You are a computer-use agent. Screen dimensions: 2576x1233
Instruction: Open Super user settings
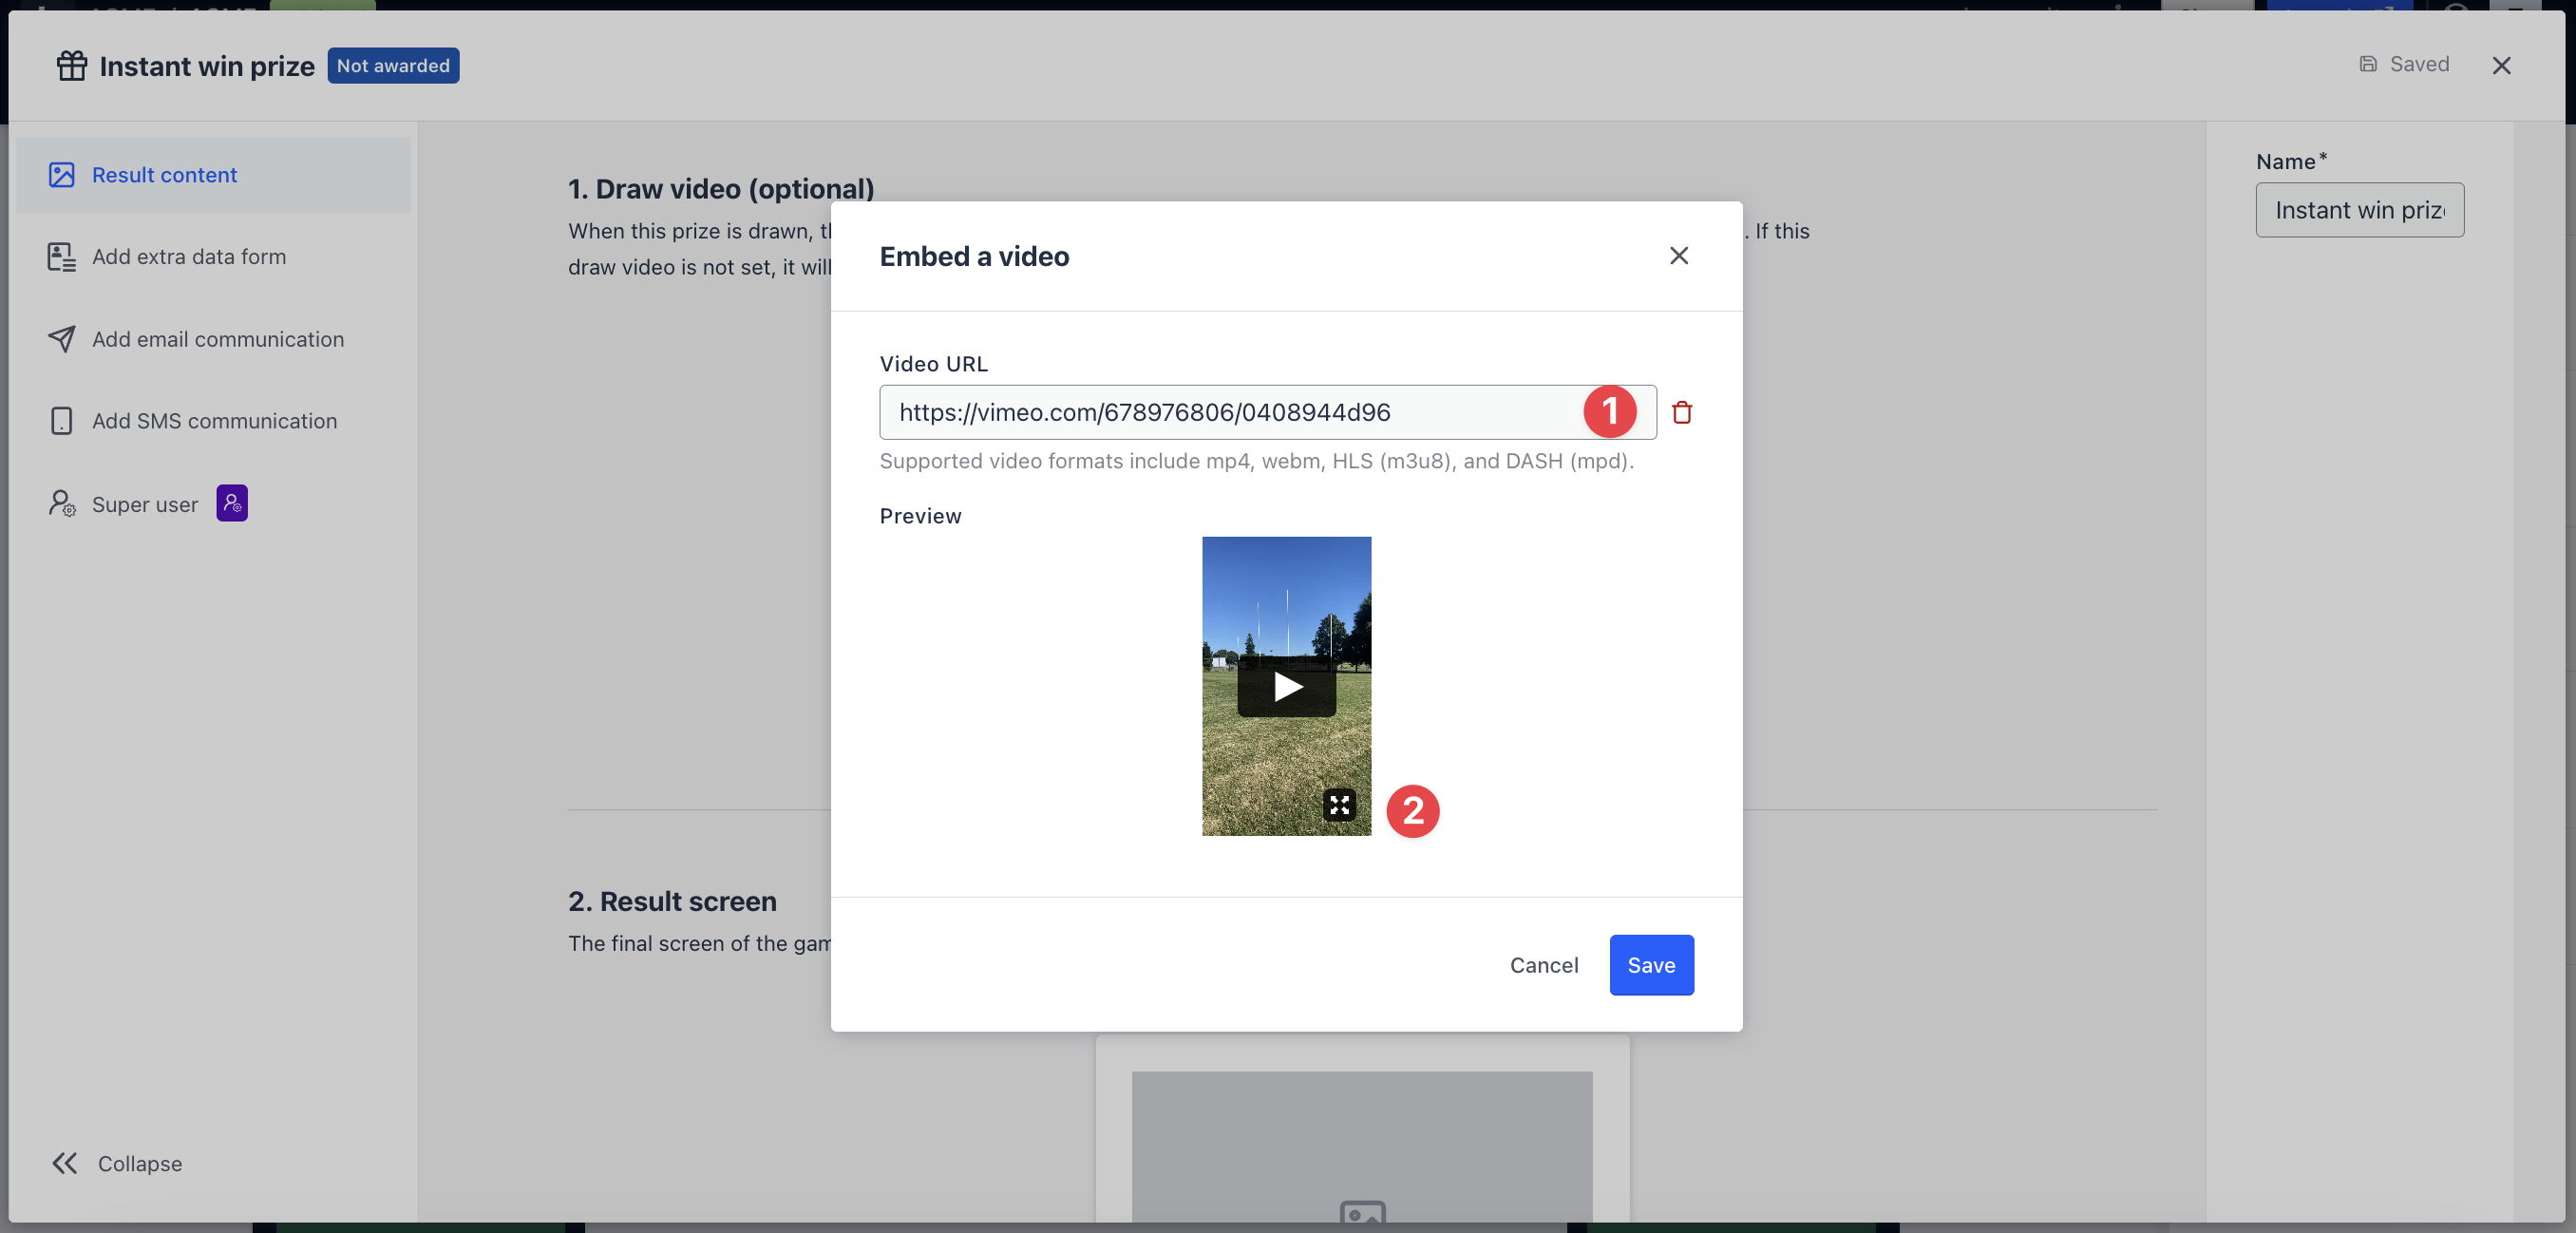(x=145, y=504)
